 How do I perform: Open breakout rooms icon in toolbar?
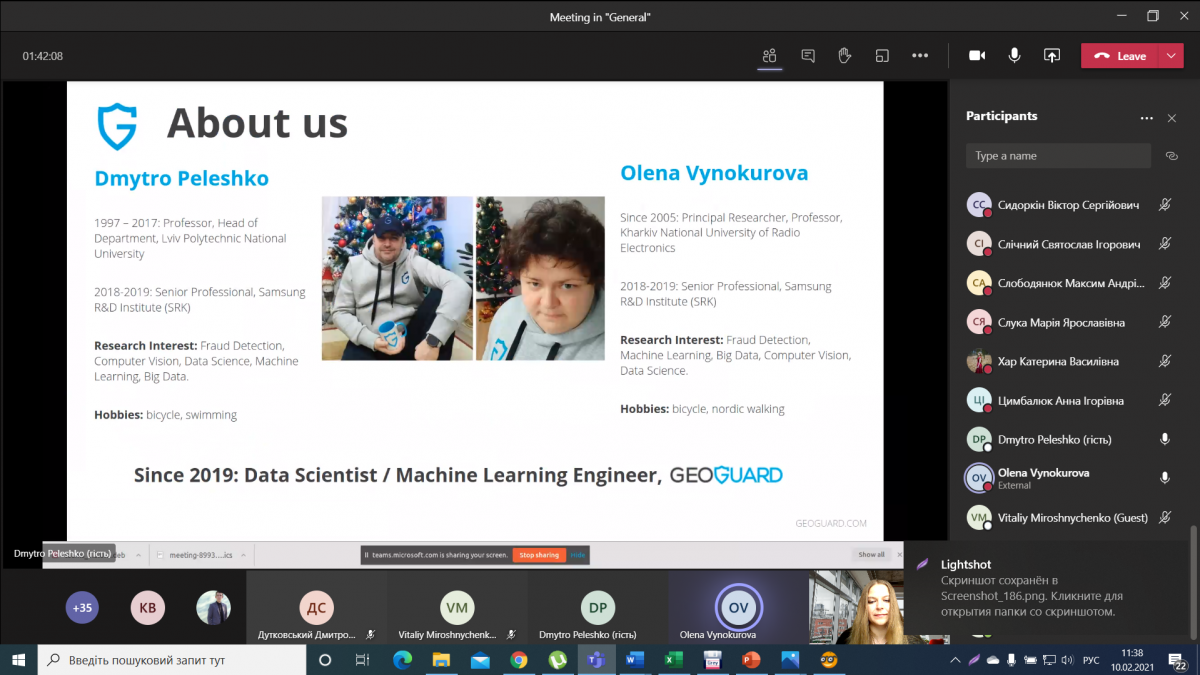pos(882,56)
